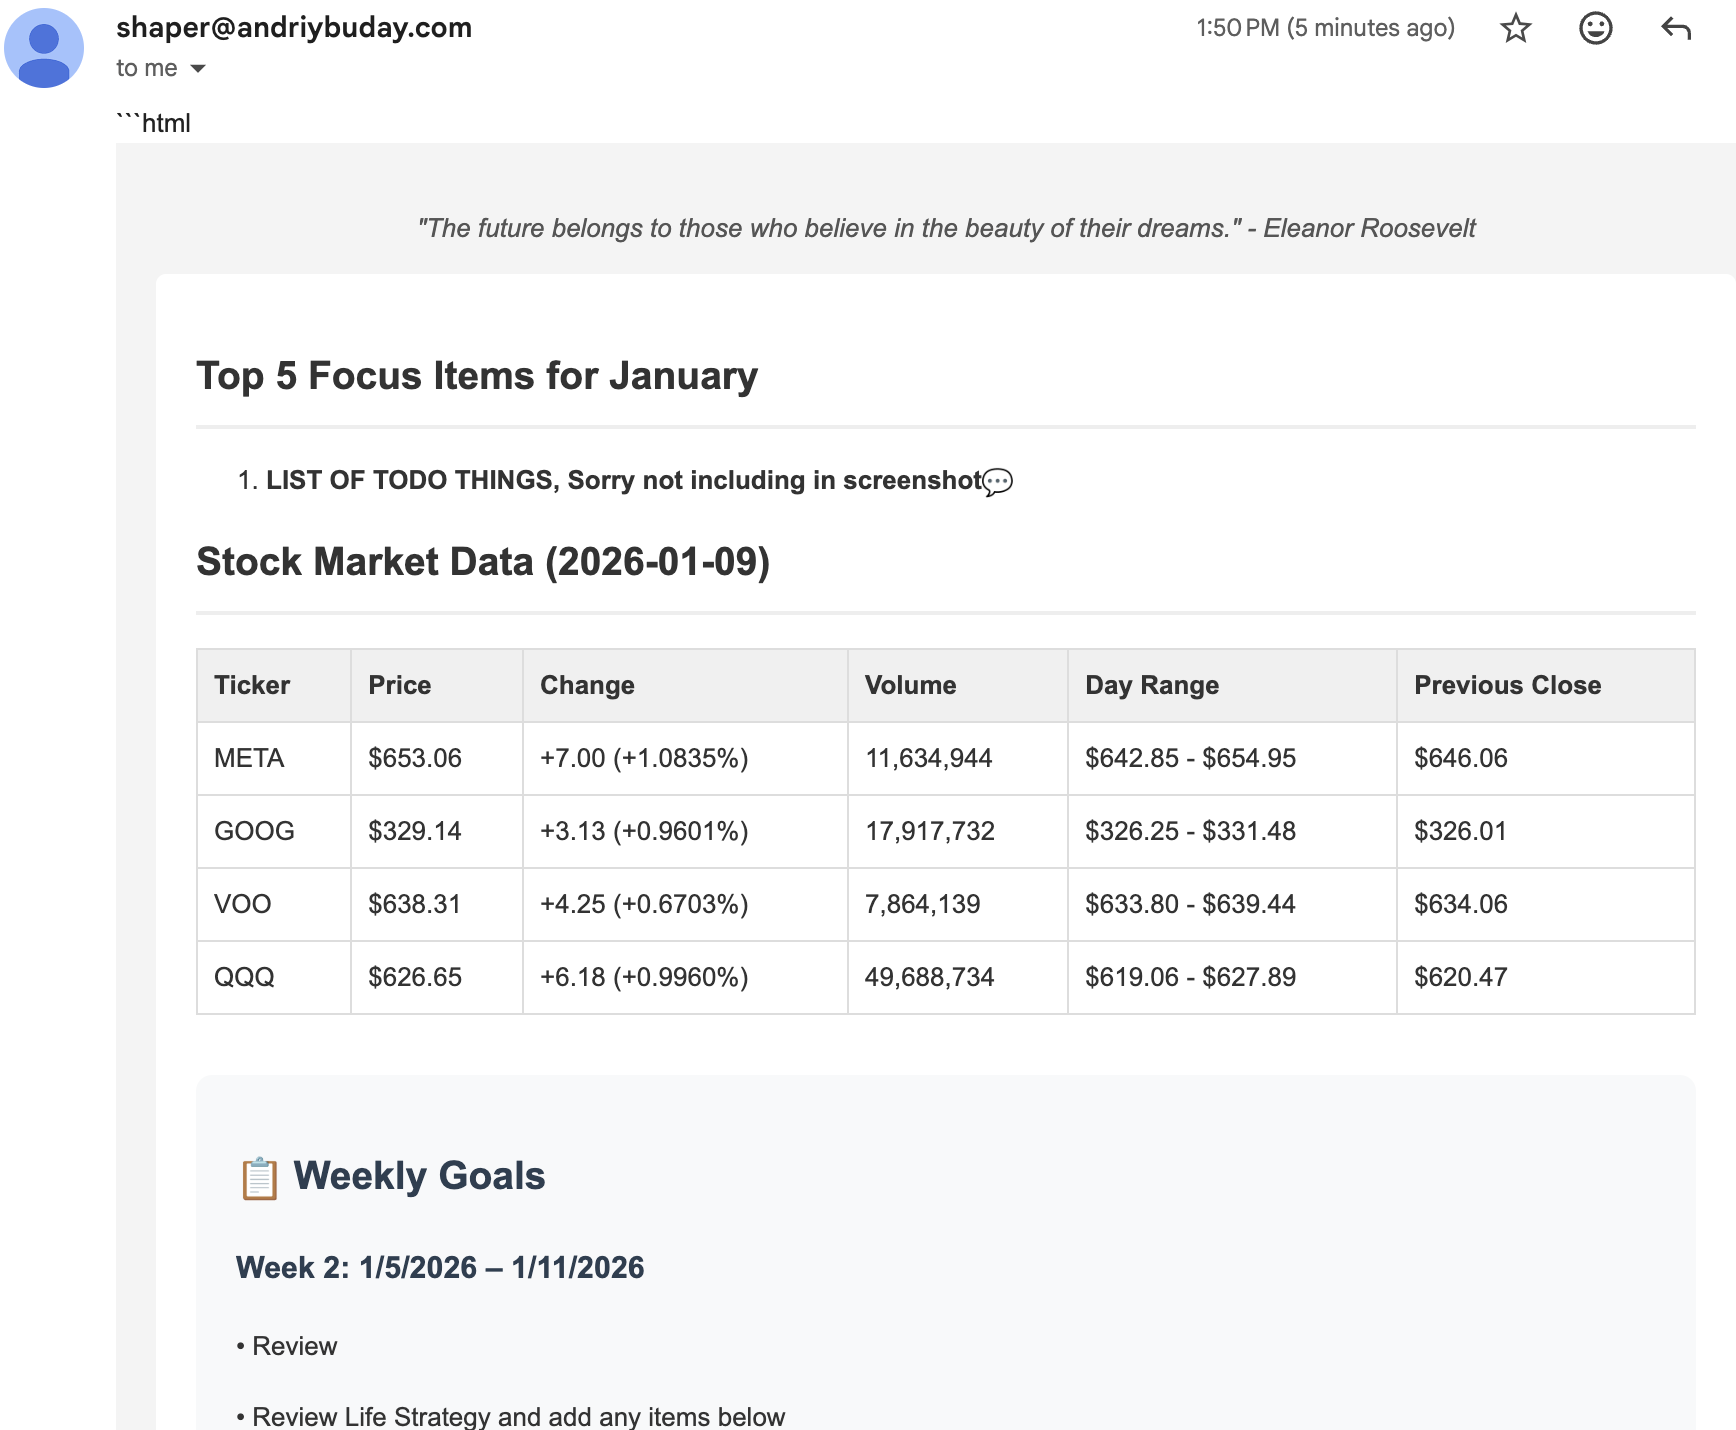Click the GOOG price $329.14

(415, 831)
